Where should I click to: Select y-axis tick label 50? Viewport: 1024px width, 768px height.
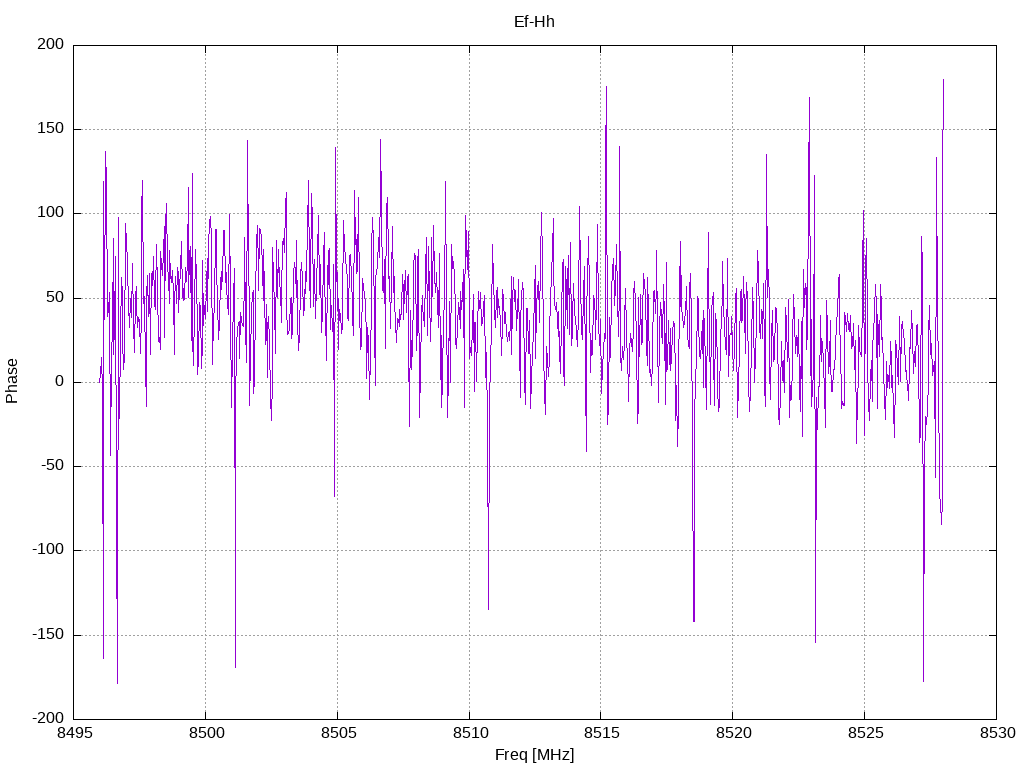click(x=56, y=297)
